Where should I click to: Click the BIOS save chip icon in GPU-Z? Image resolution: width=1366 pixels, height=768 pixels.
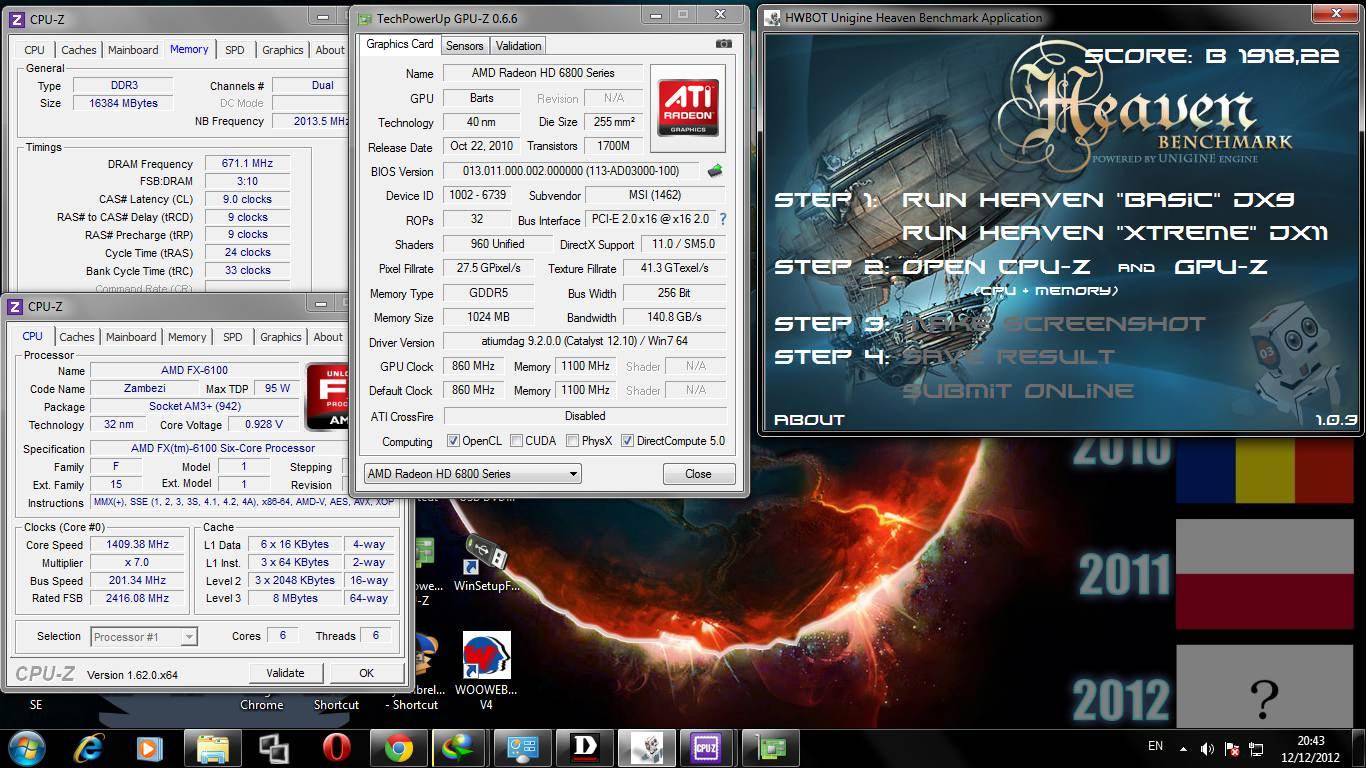pos(715,171)
